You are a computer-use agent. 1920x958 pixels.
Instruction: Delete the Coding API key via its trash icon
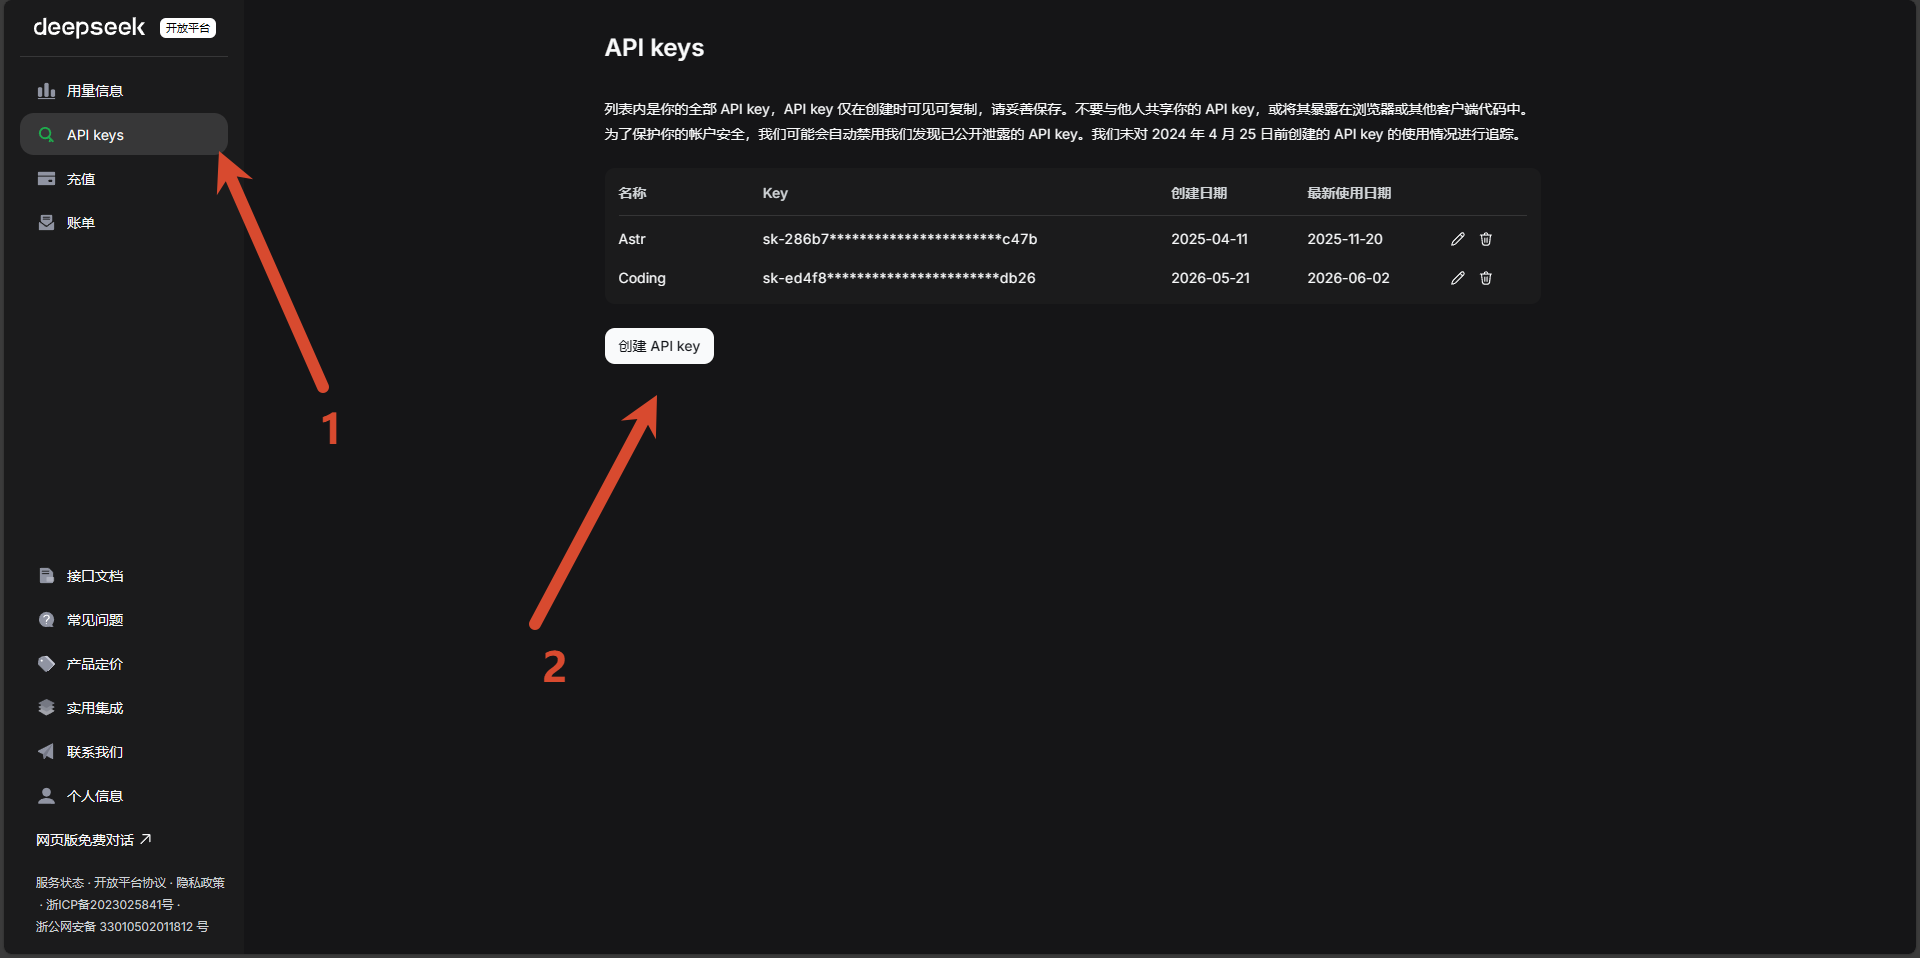tap(1486, 278)
